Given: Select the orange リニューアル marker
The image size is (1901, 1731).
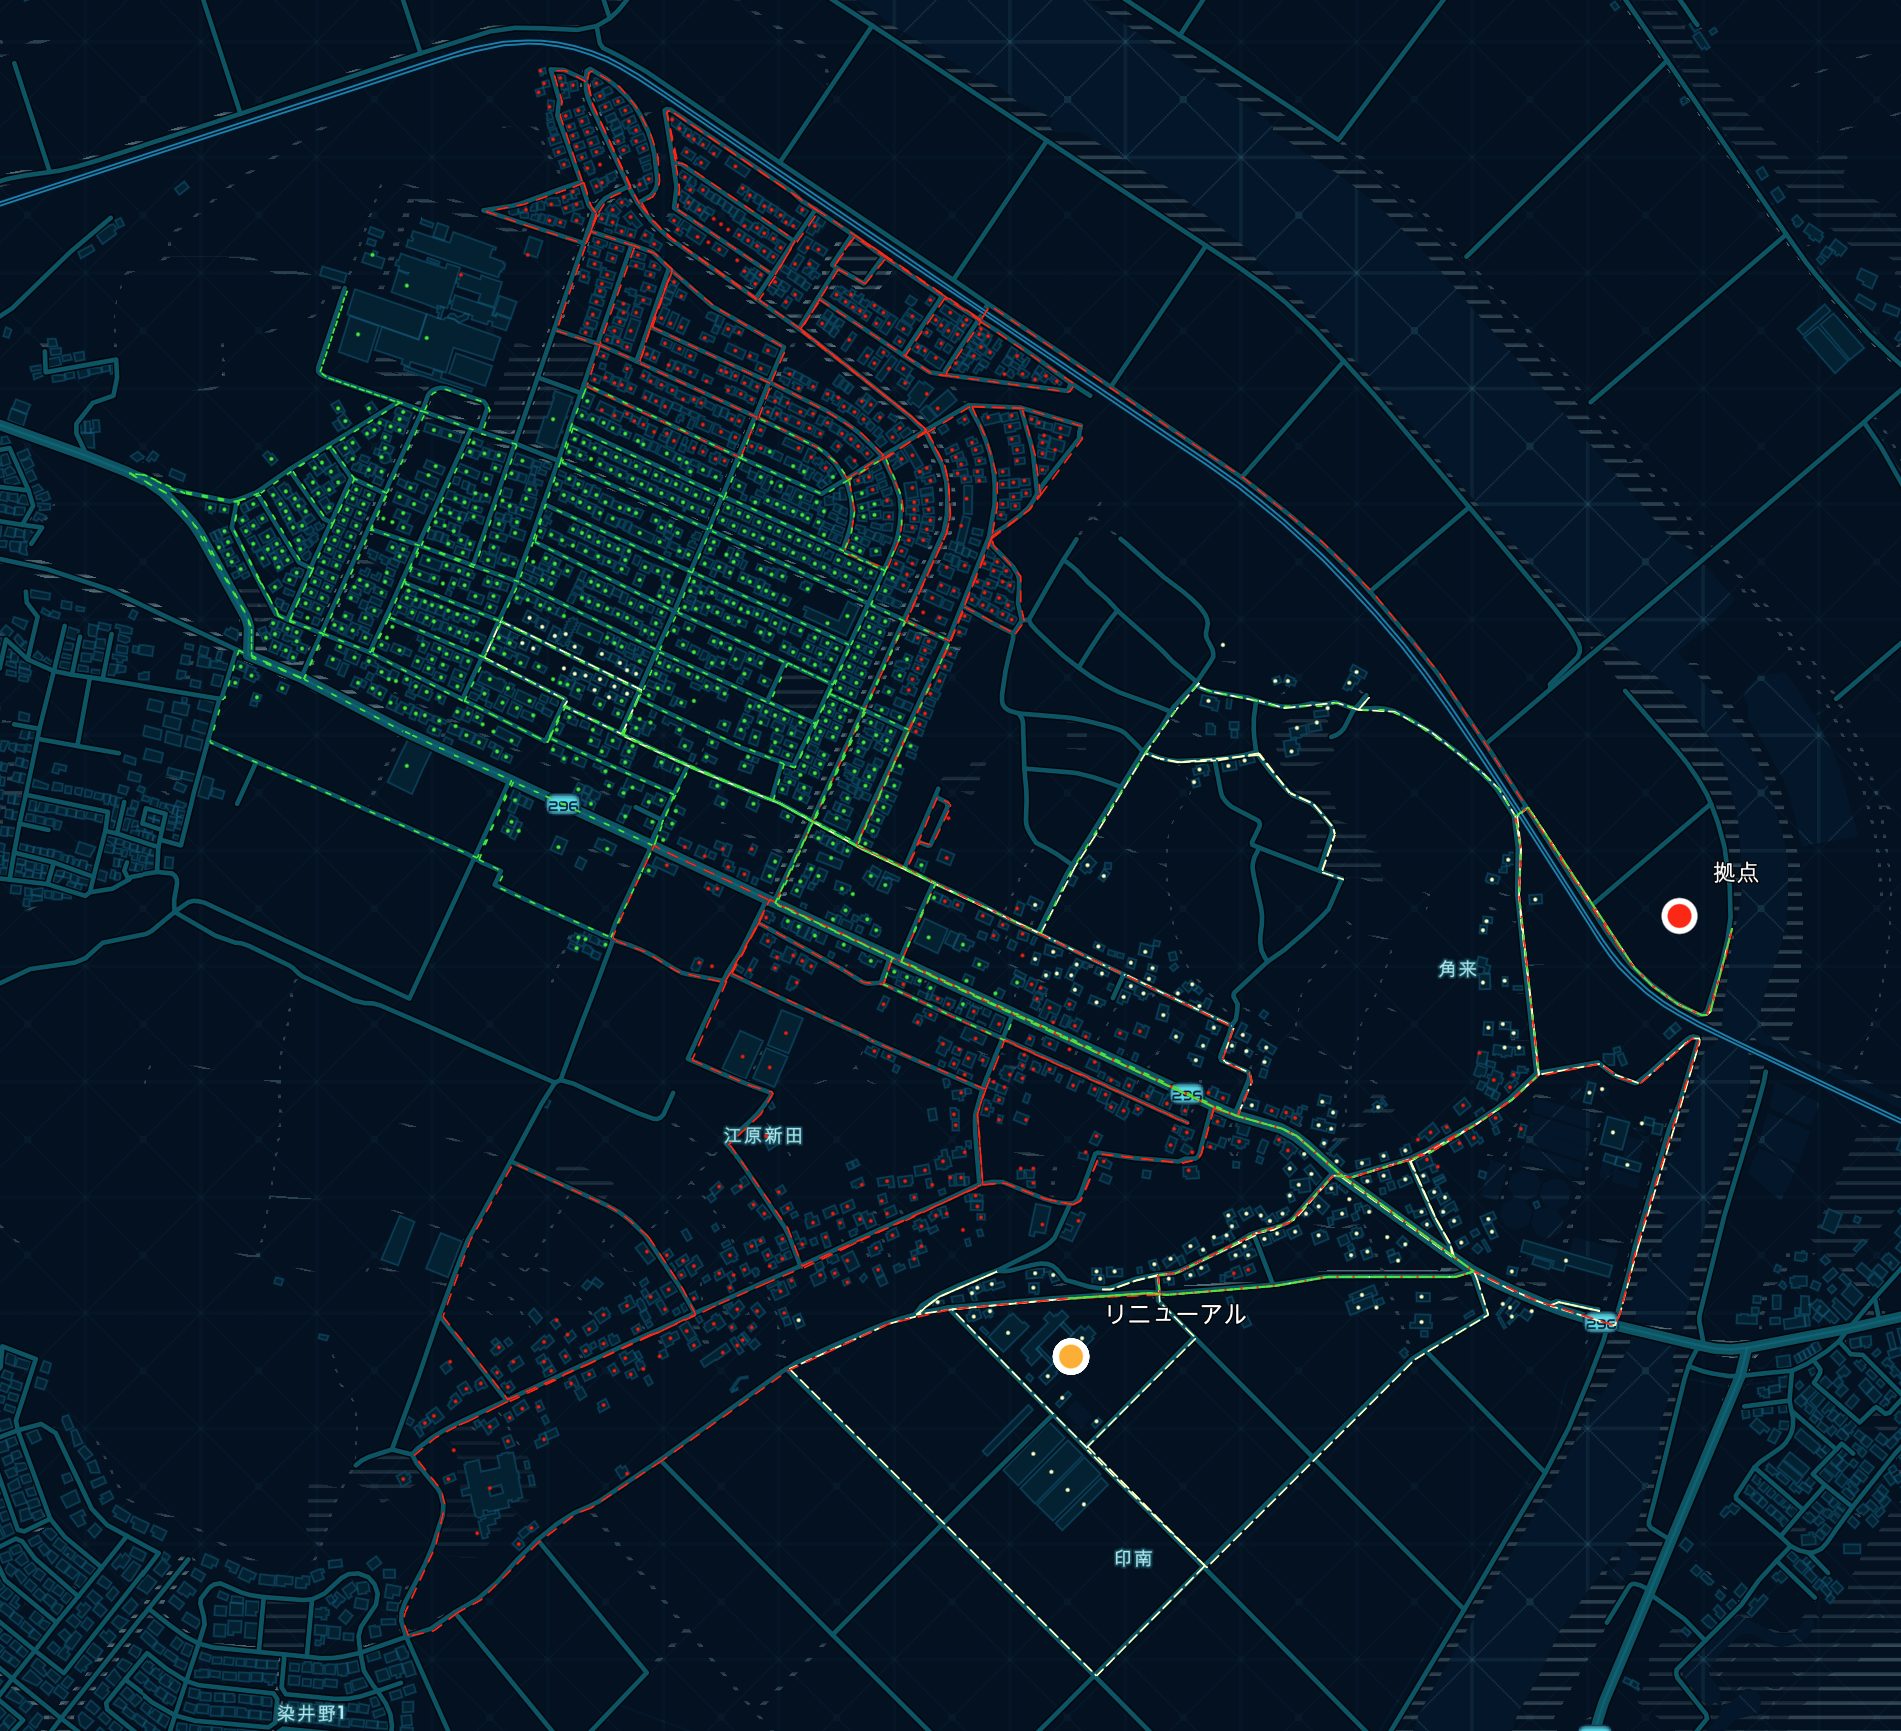Looking at the screenshot, I should coord(1071,1356).
